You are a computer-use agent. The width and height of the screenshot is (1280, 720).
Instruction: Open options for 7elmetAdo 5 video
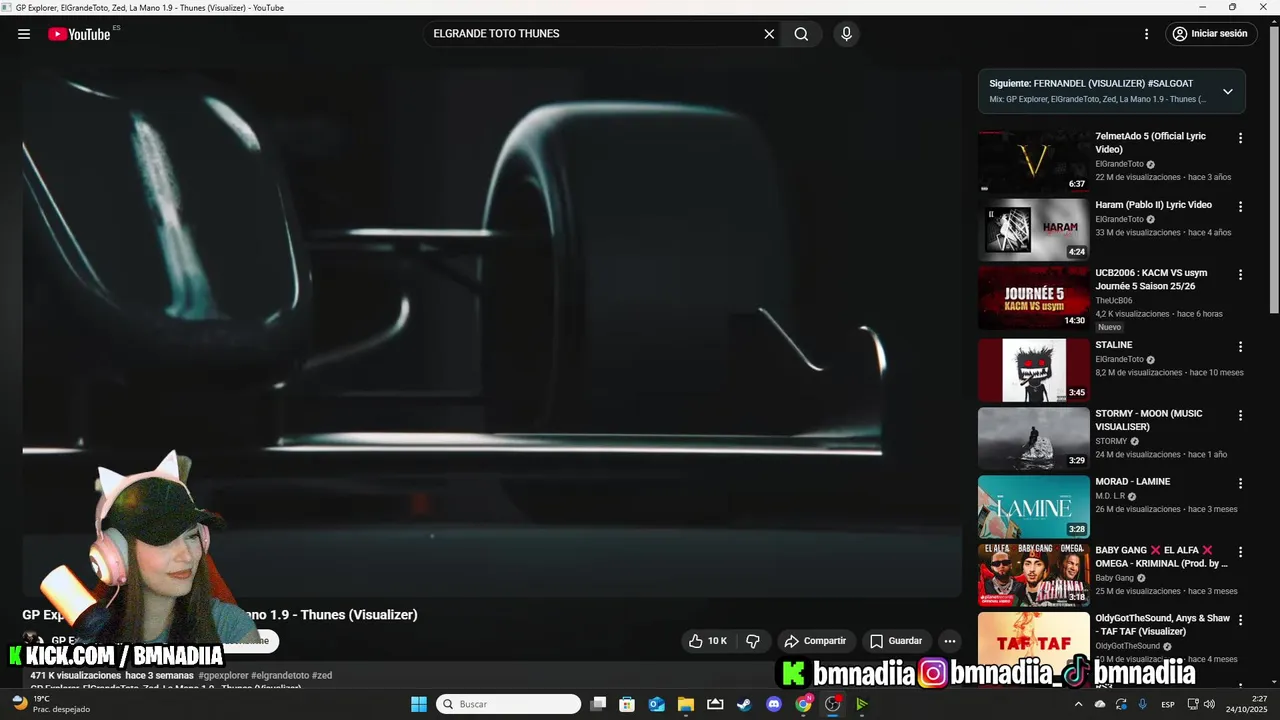(x=1241, y=138)
